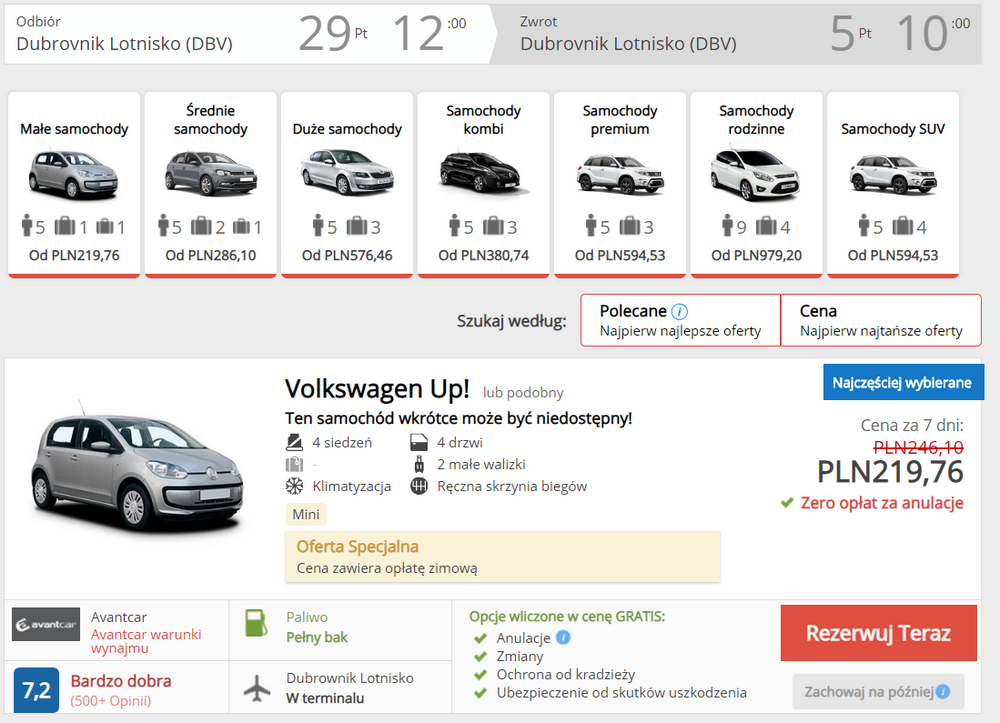Click the luggage icon in Samochody SUV card

pos(902,226)
